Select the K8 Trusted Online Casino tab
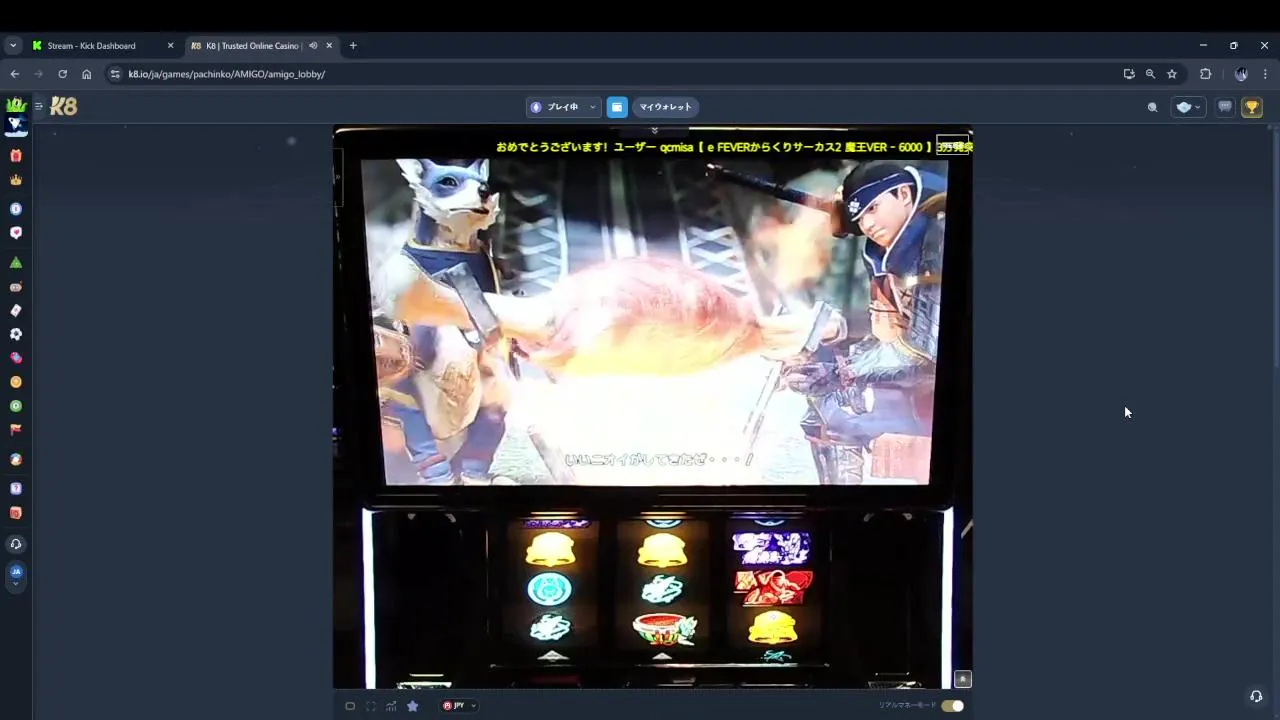1280x720 pixels. [x=253, y=46]
